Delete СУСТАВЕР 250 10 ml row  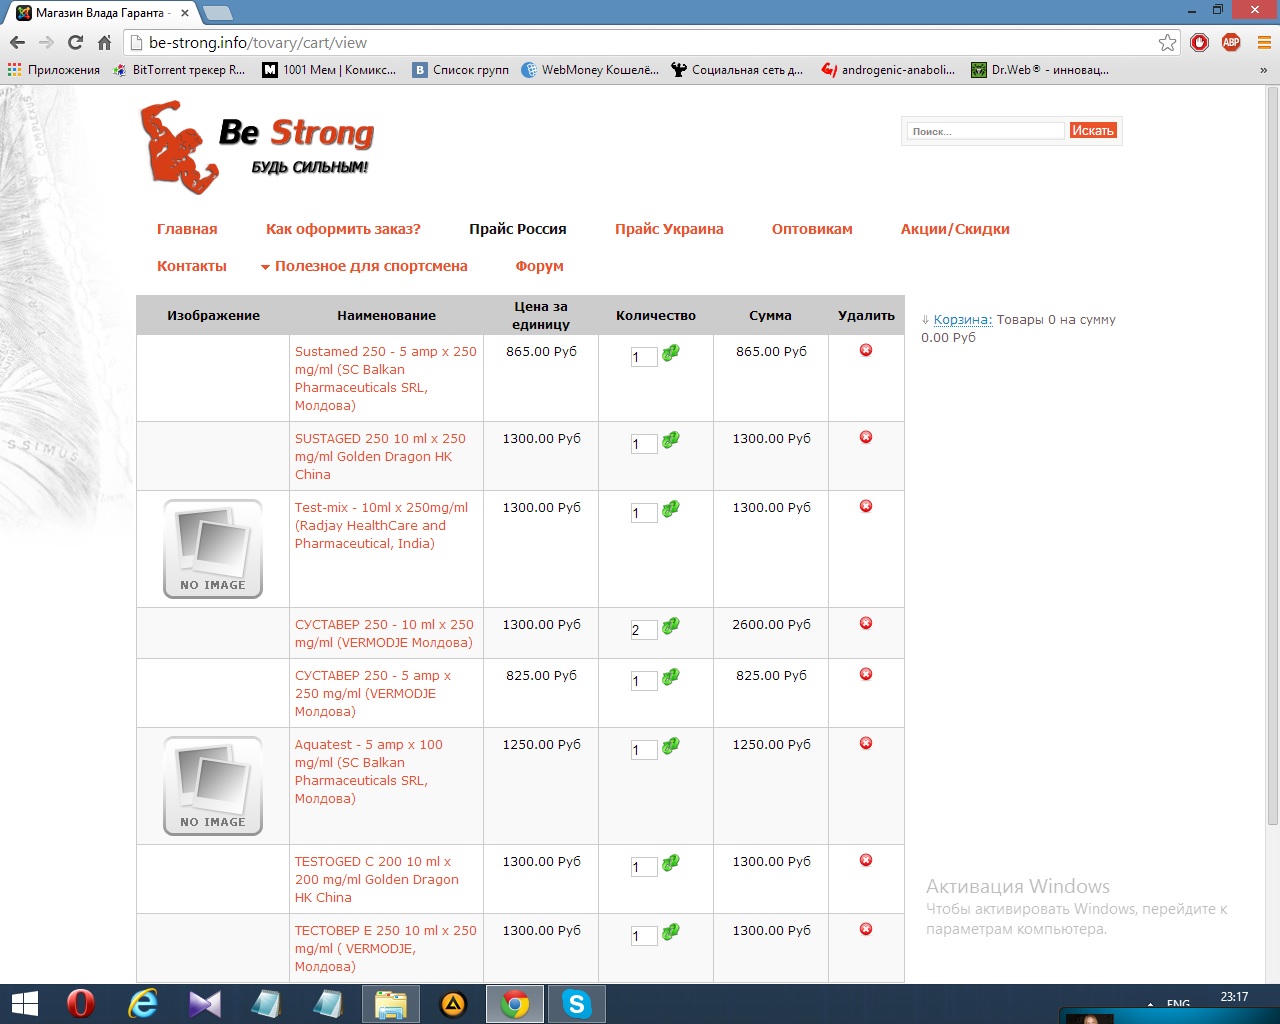click(866, 623)
